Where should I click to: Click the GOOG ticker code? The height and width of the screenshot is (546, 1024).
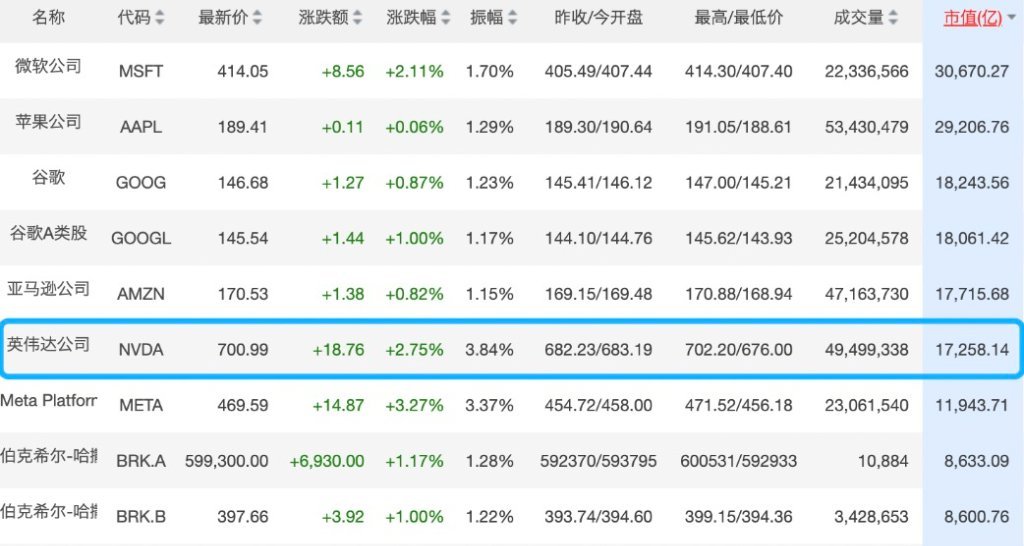point(140,183)
